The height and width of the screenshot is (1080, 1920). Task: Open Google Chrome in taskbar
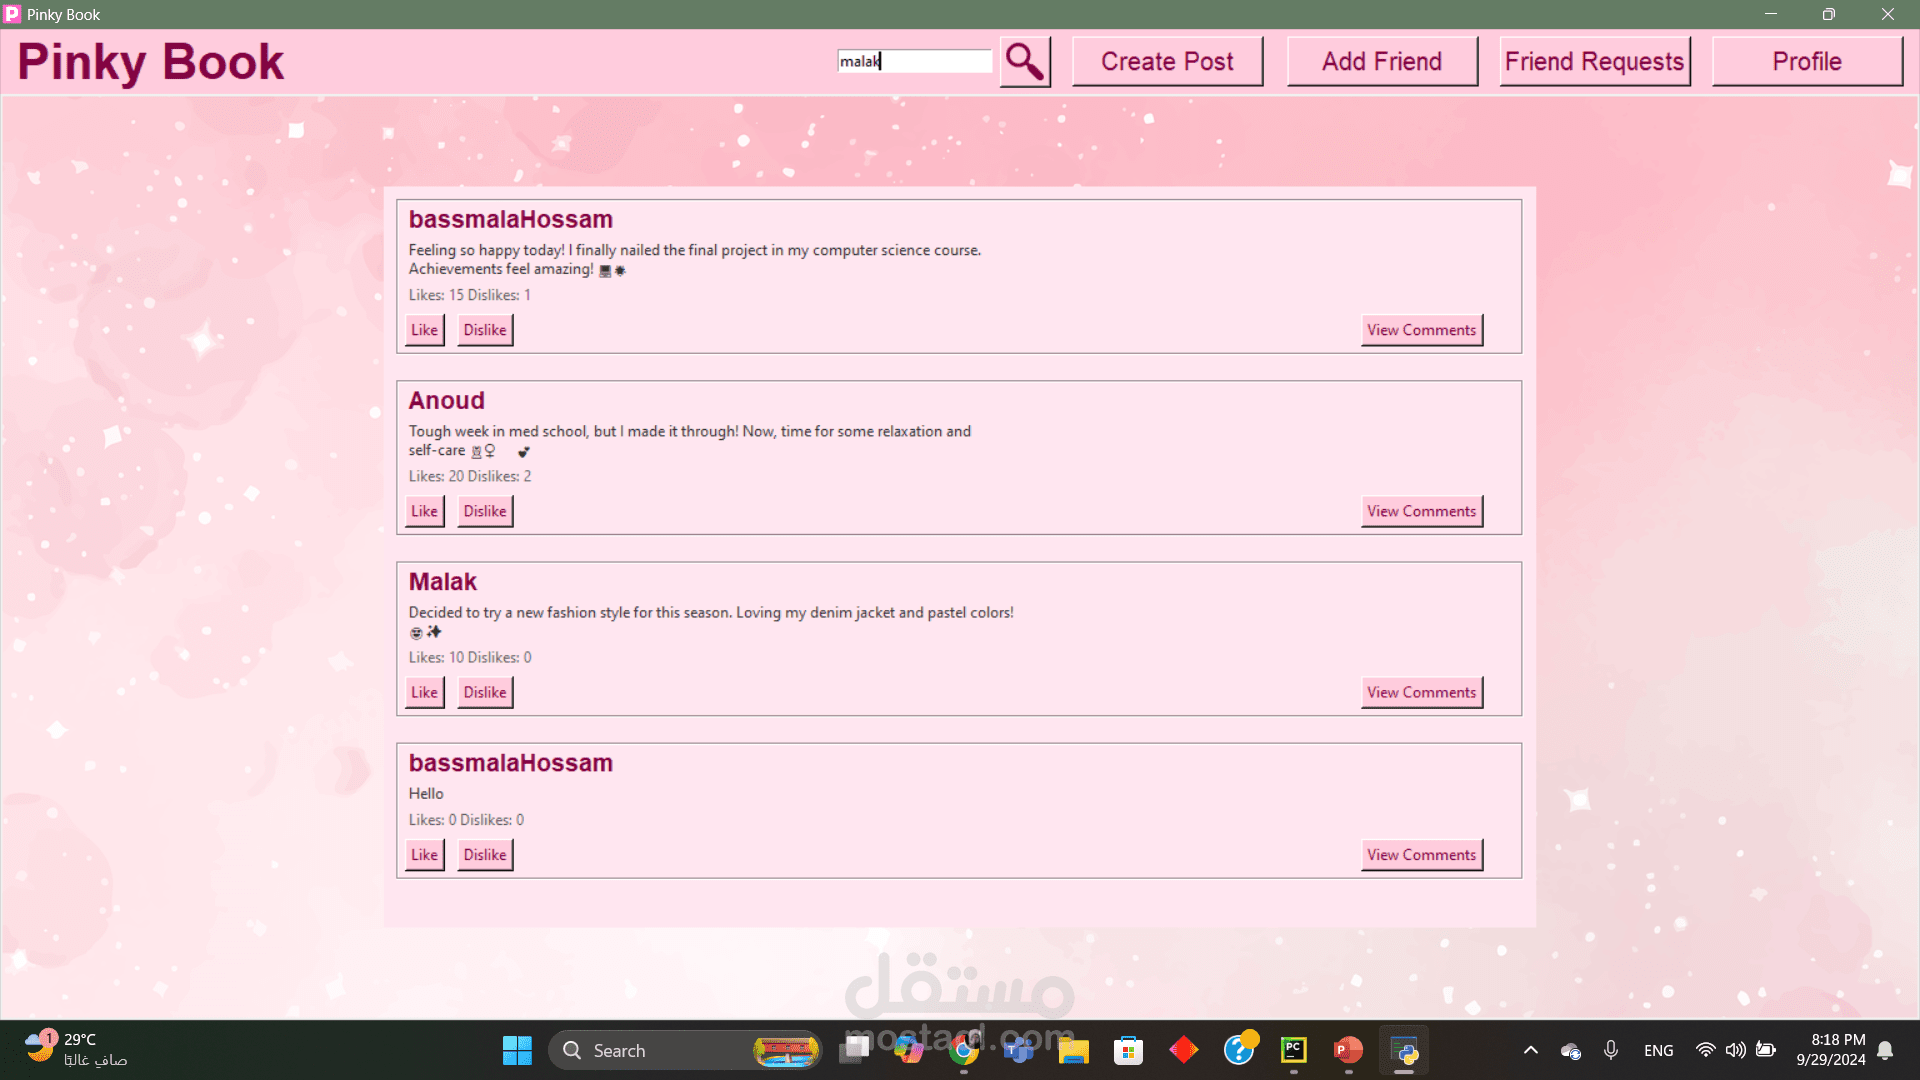pos(964,1050)
